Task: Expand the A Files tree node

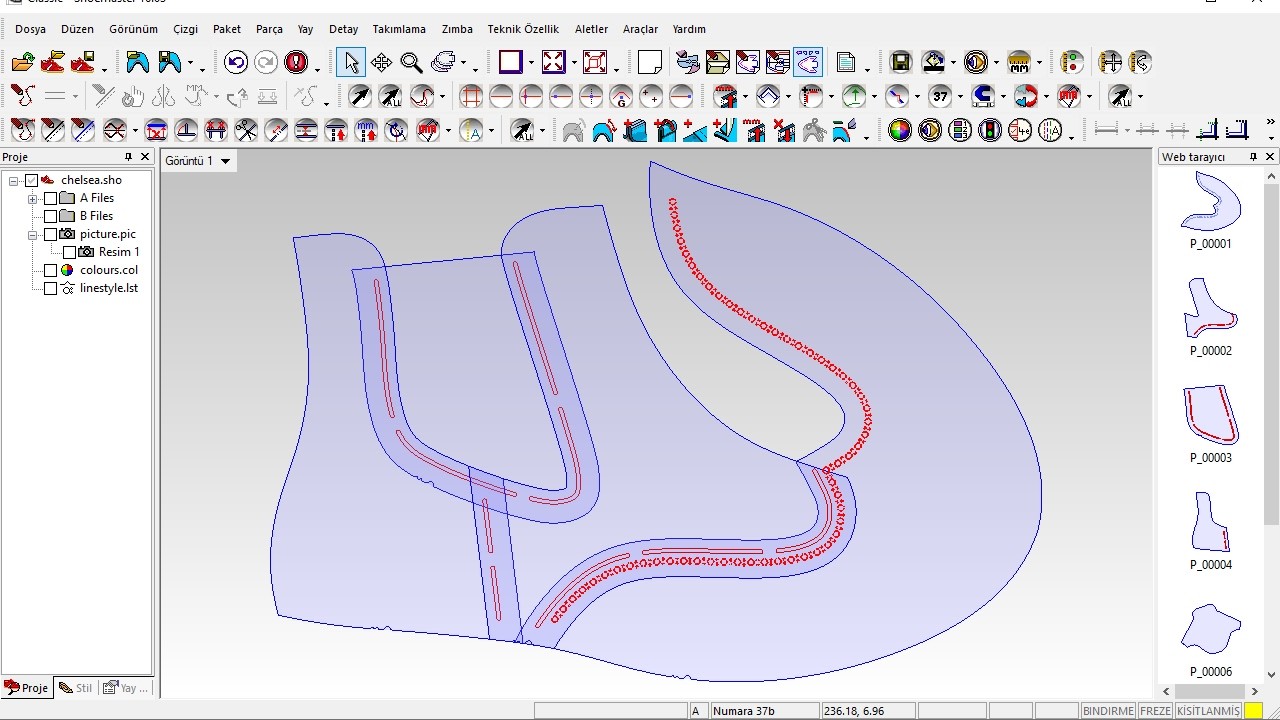Action: click(x=32, y=198)
